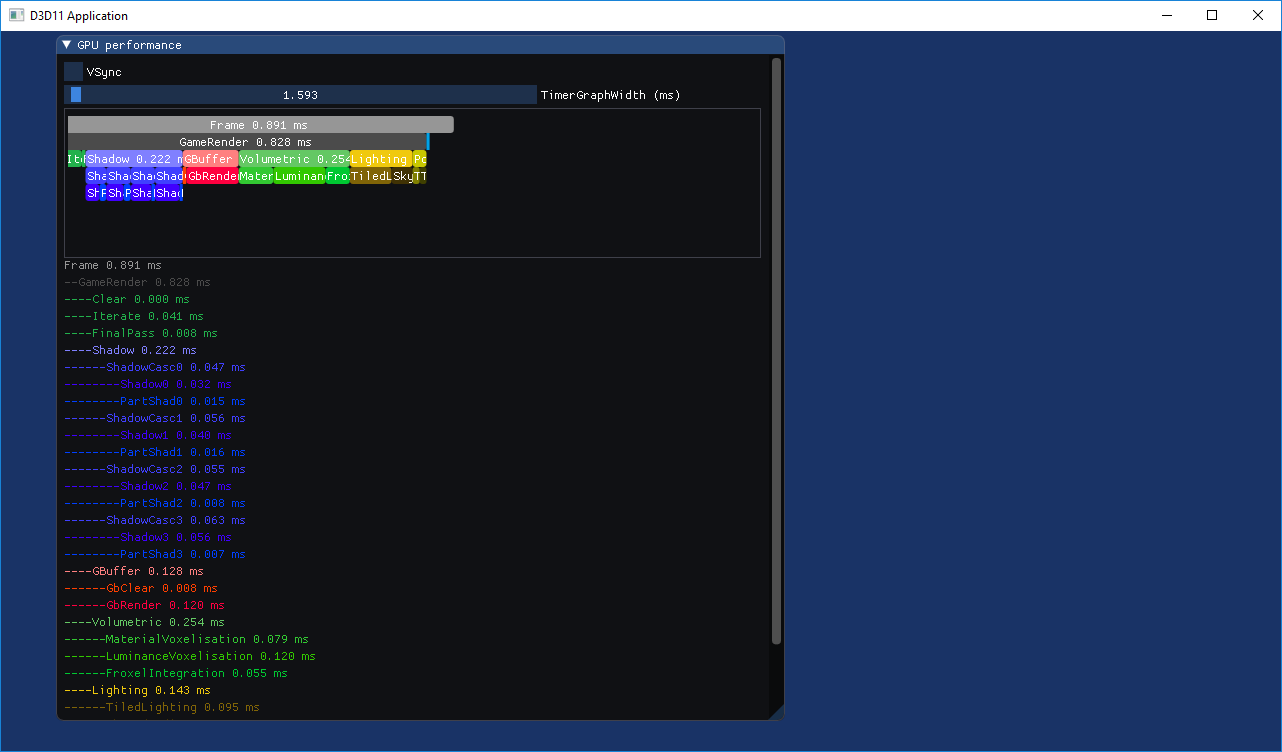Image resolution: width=1282 pixels, height=752 pixels.
Task: Click the '----FinalPass 0.008 ms' row
Action: (x=141, y=333)
